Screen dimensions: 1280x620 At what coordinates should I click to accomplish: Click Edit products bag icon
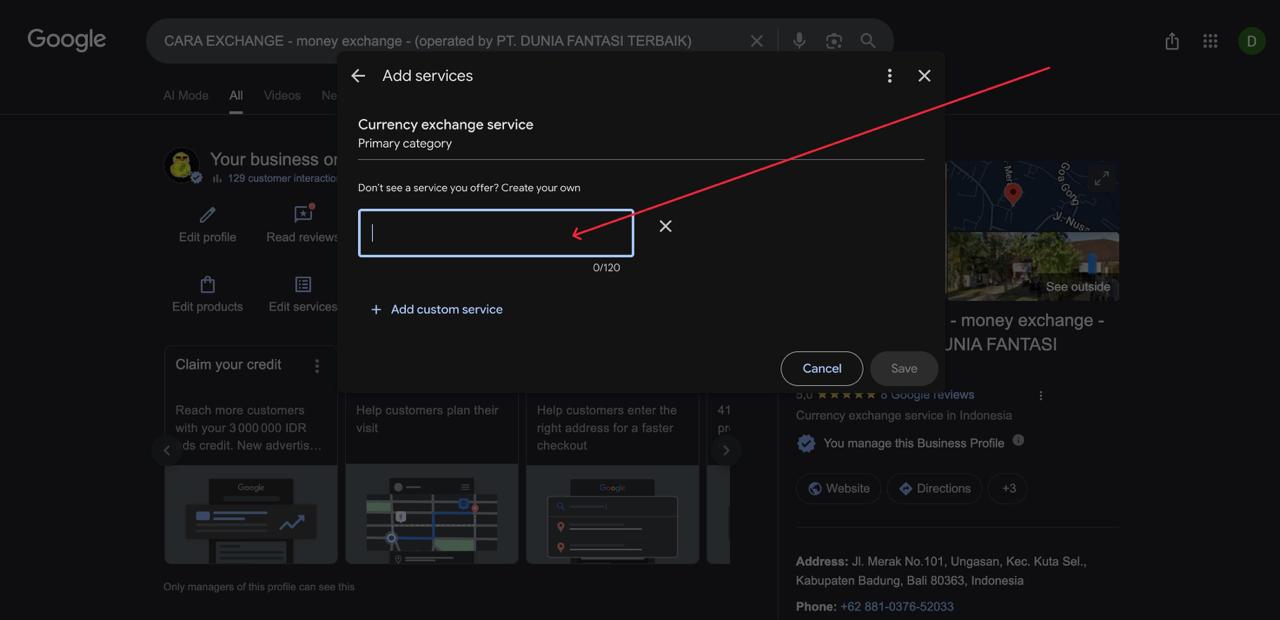(207, 285)
